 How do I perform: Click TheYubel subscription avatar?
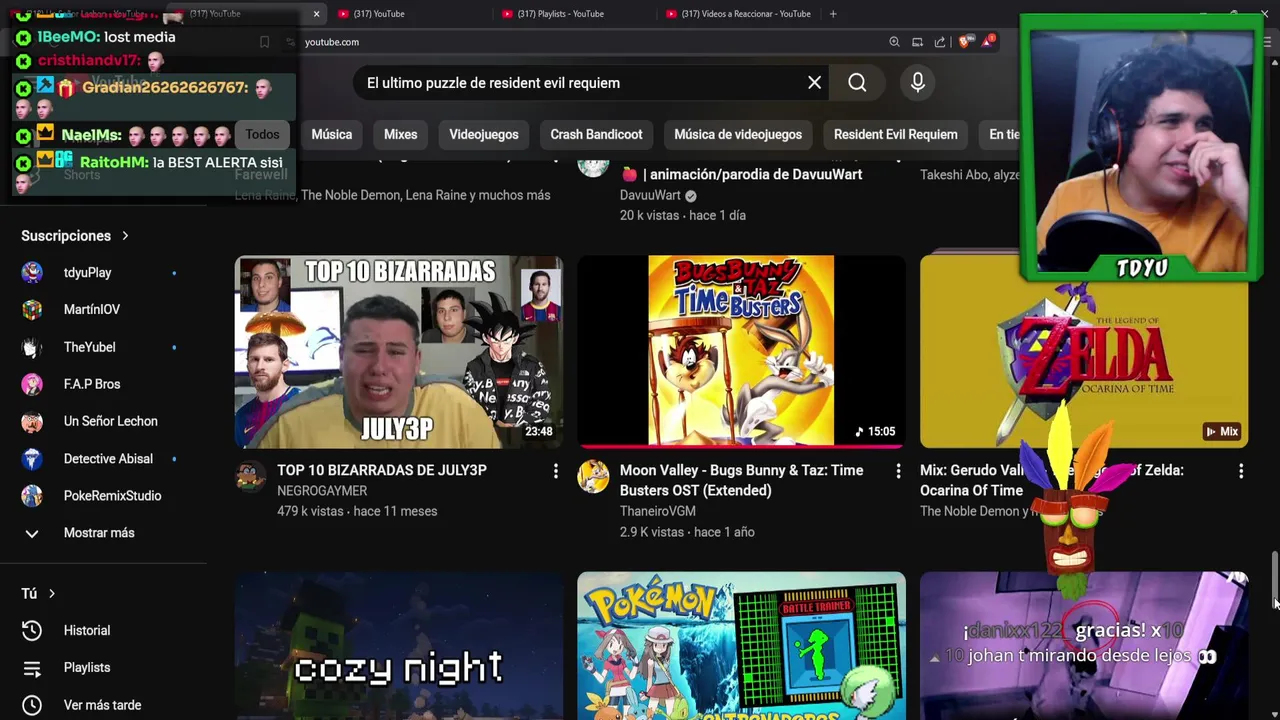[x=32, y=347]
